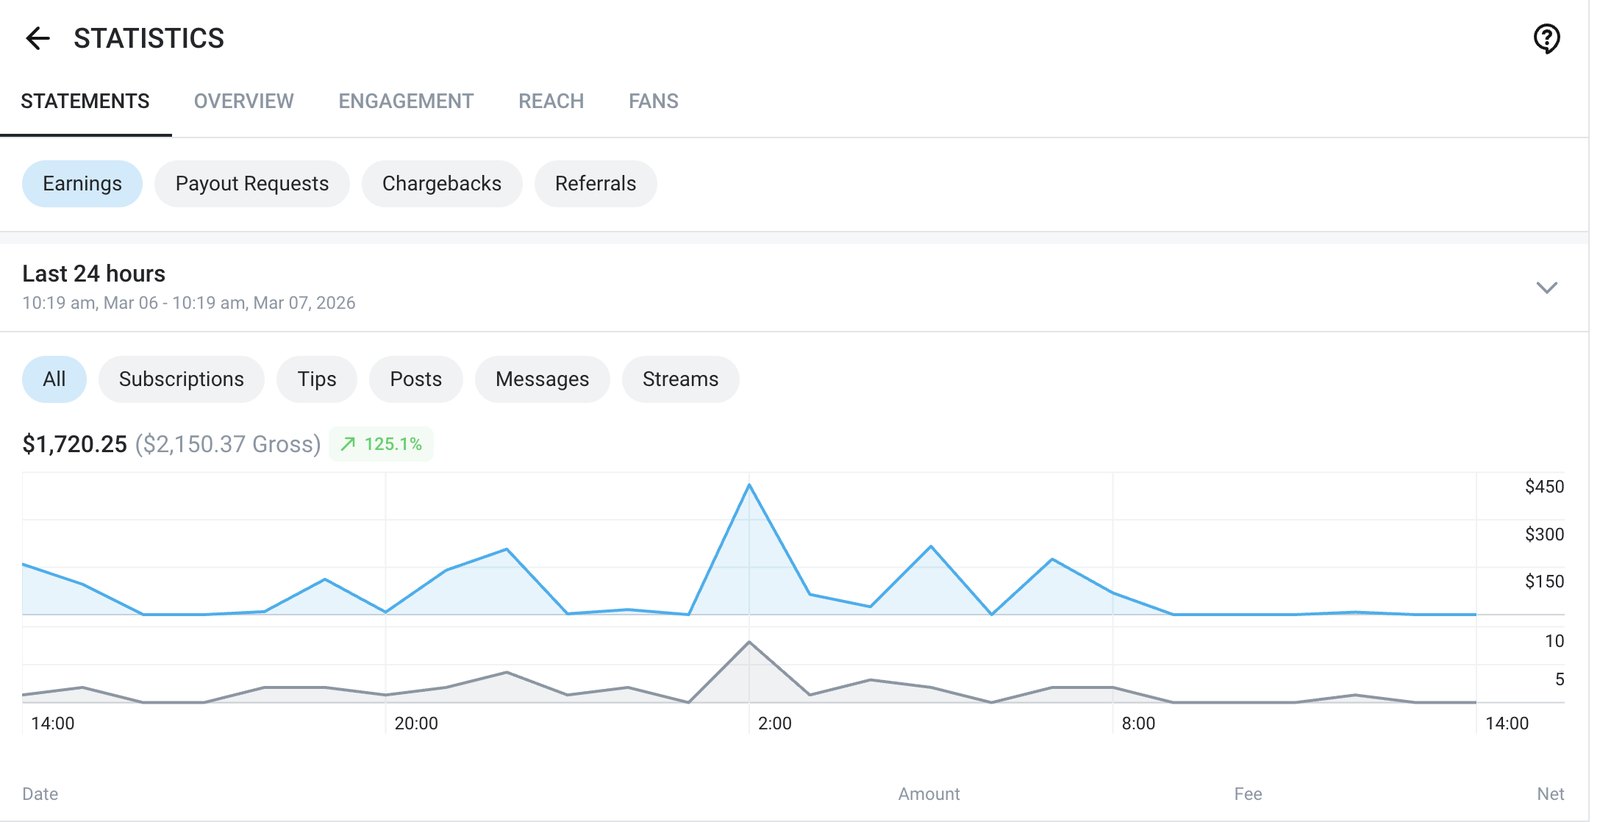Click the 20:00 time axis label
Viewport: 1600px width, 822px height.
(416, 723)
